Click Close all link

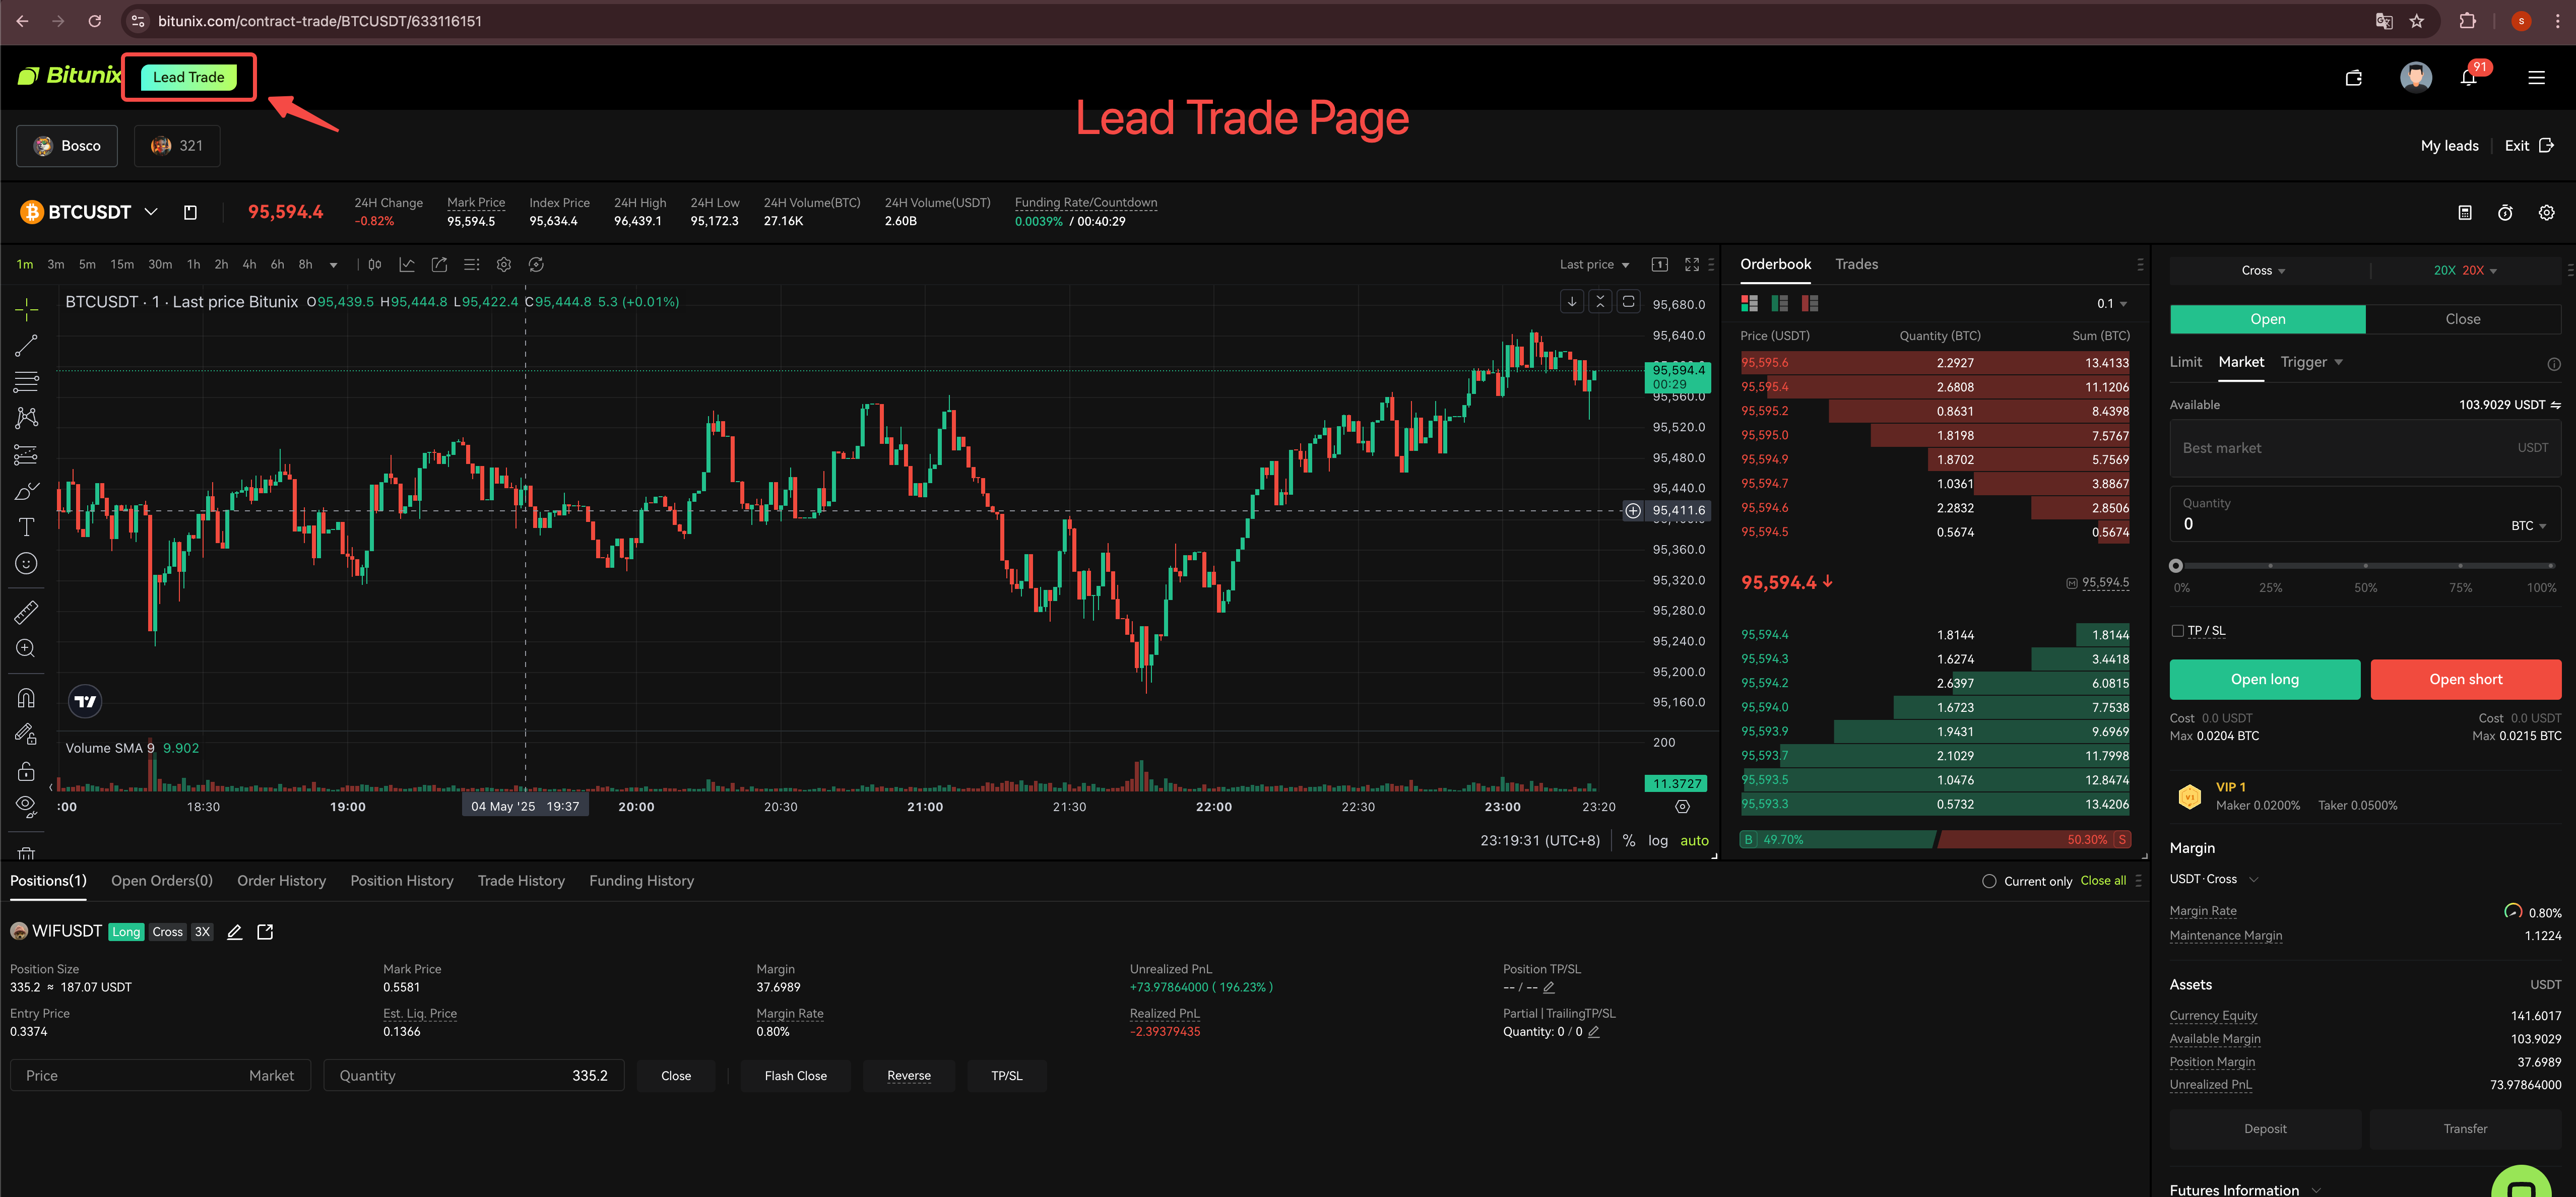pos(2102,881)
